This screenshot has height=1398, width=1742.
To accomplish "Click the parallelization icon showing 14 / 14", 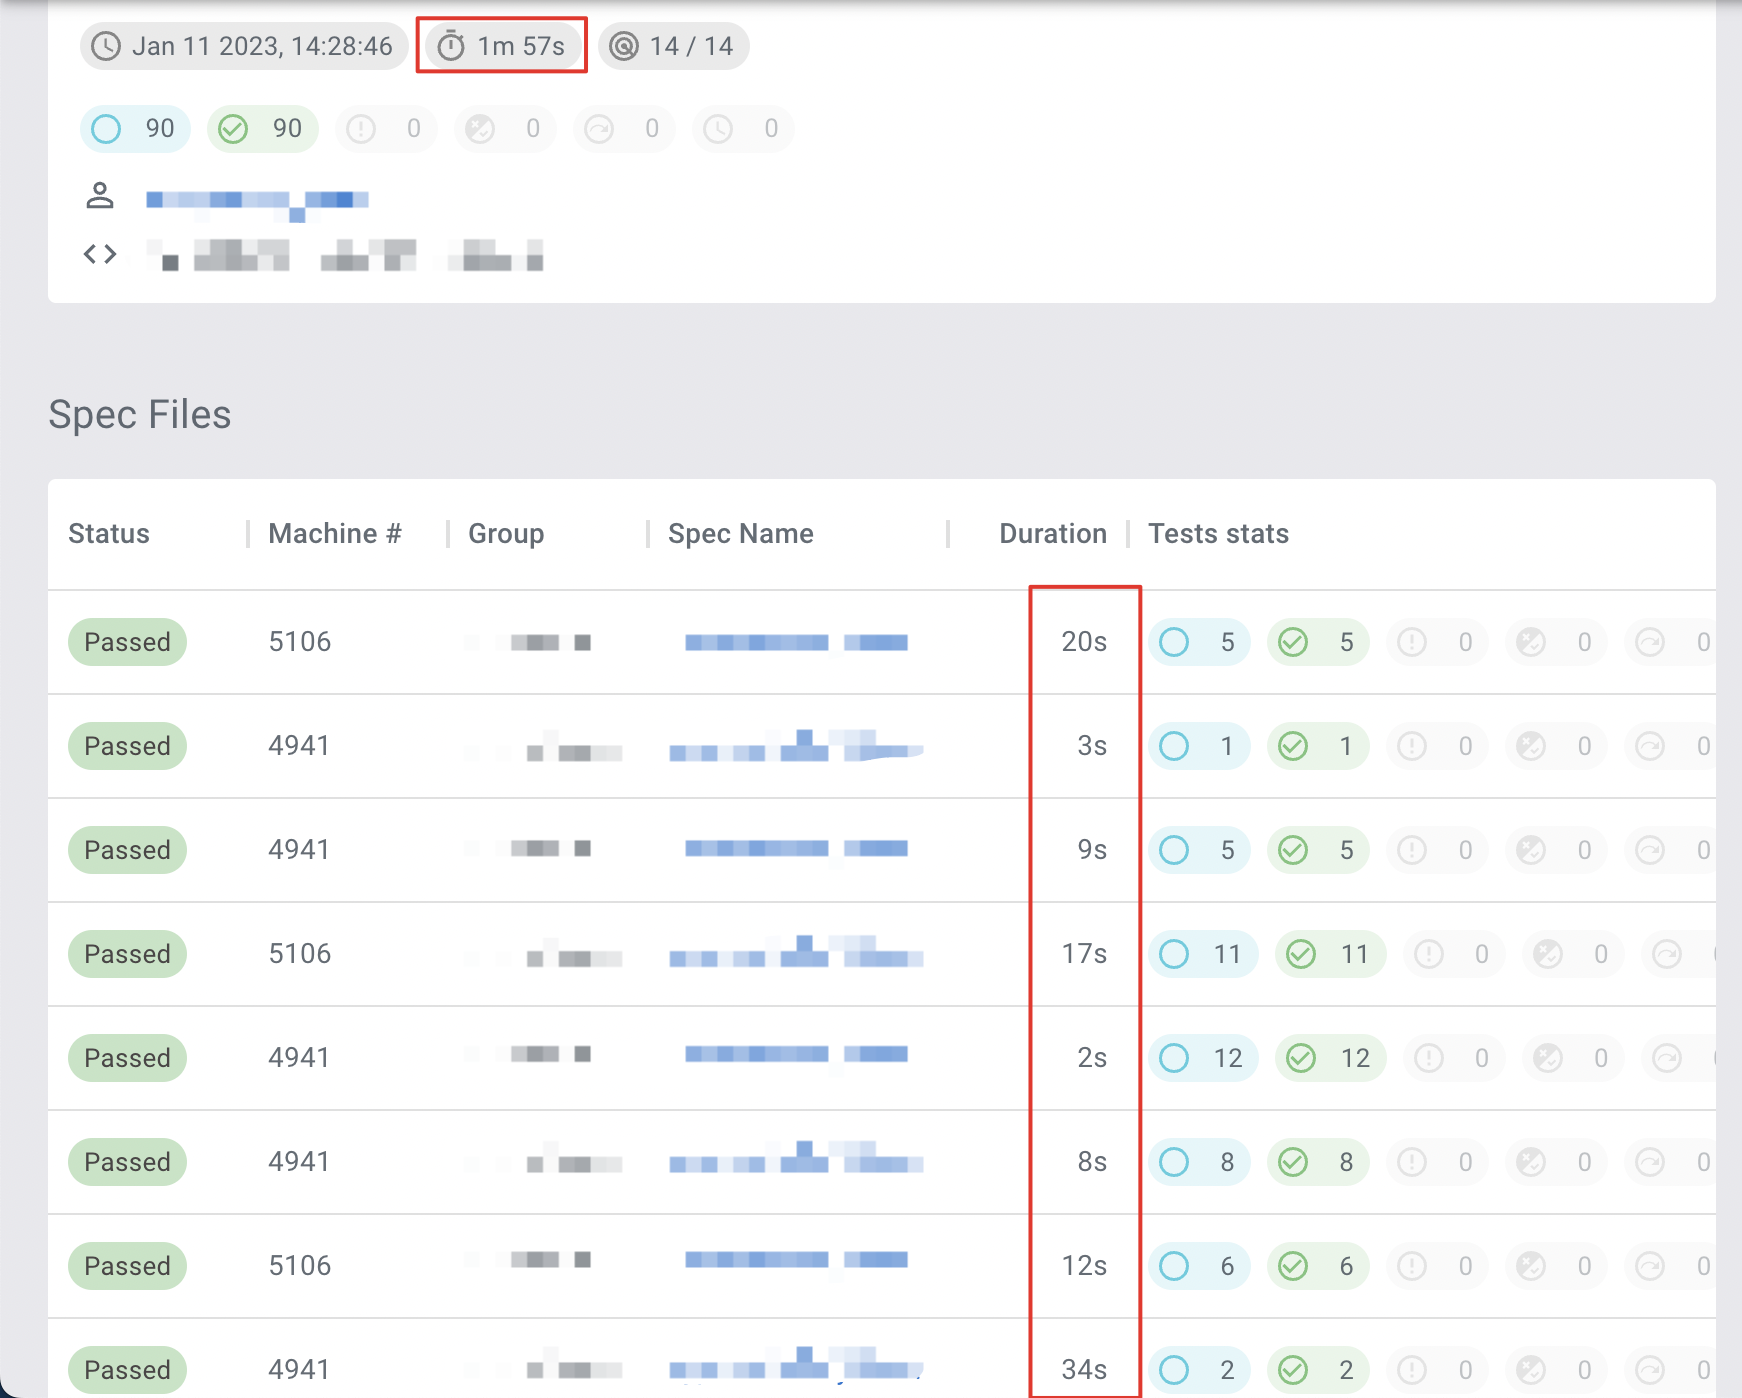I will 625,45.
